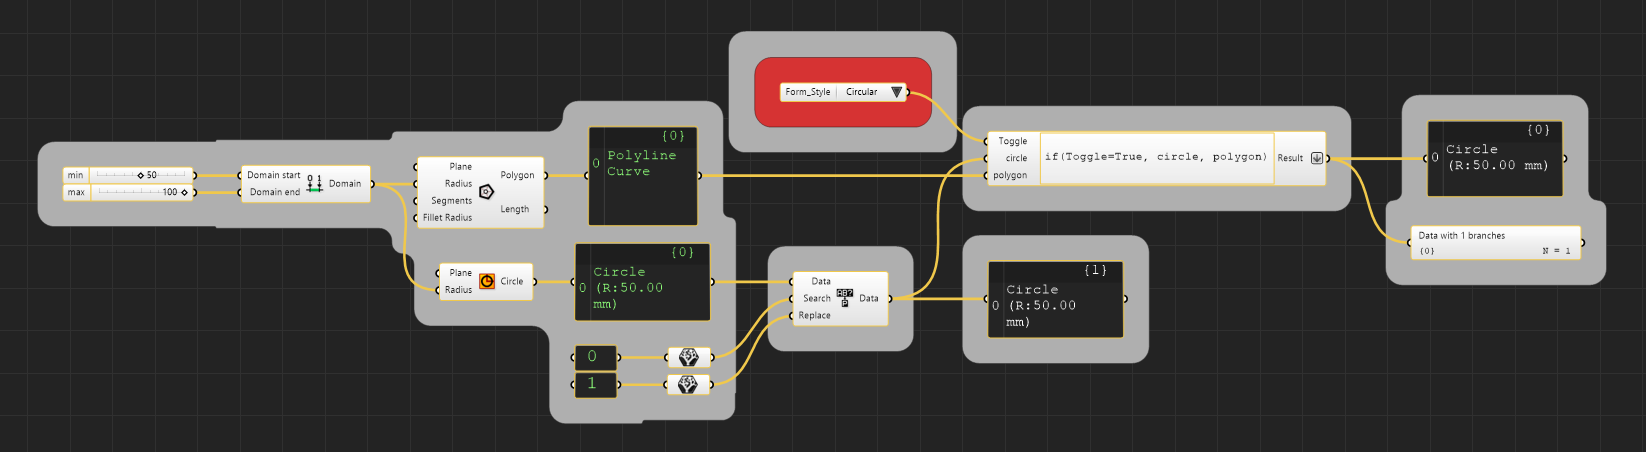Click the red group around Form_Style
1646x452 pixels.
coord(843,115)
